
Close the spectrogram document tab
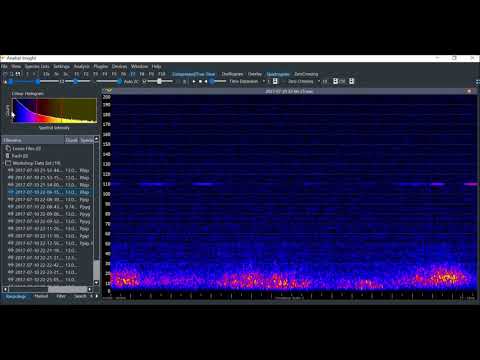pos(469,91)
